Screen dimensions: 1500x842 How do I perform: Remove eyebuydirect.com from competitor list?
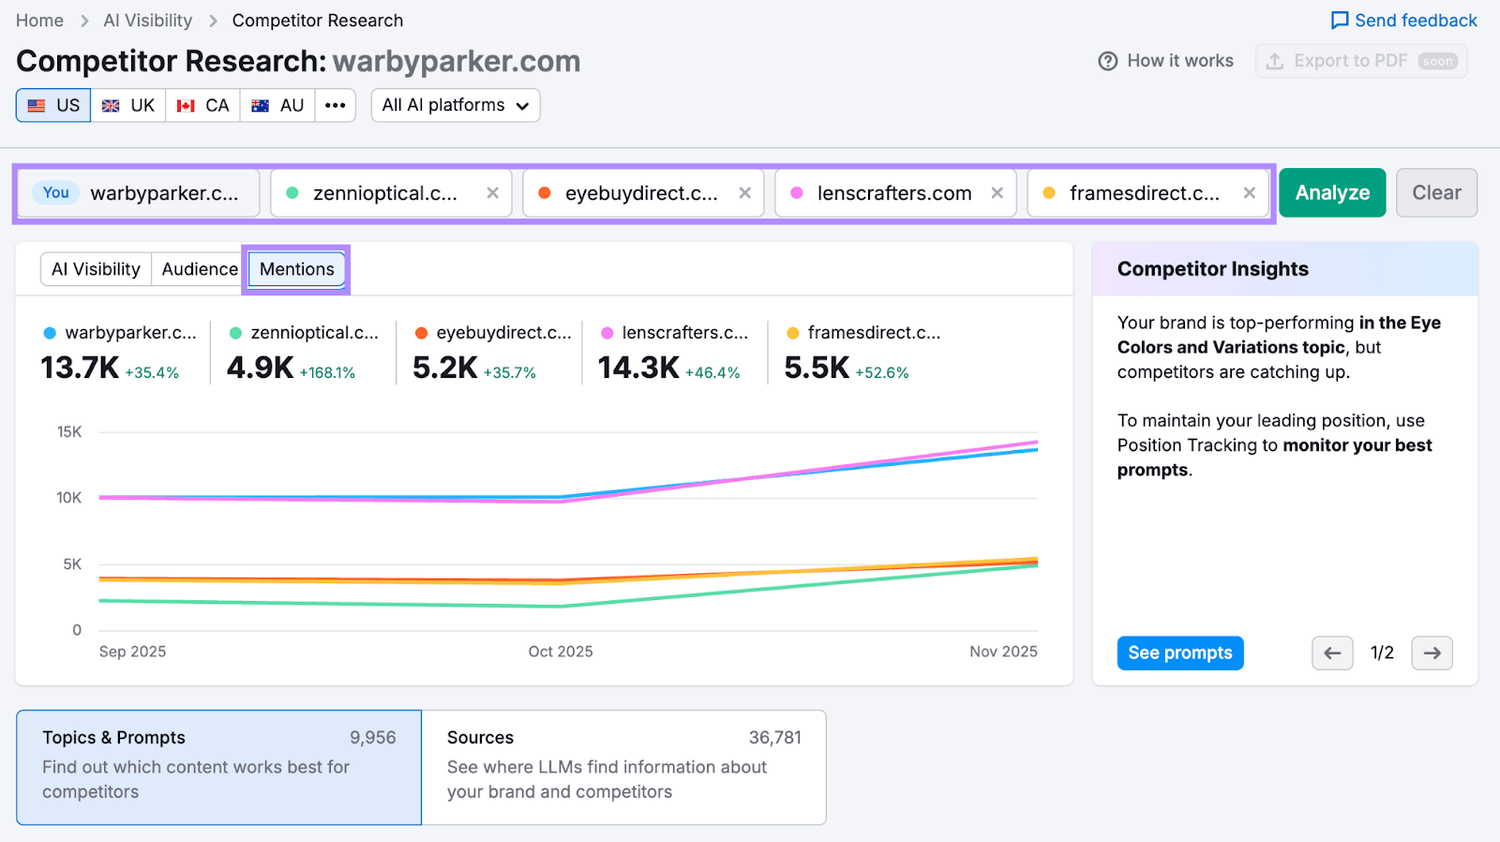pyautogui.click(x=744, y=192)
